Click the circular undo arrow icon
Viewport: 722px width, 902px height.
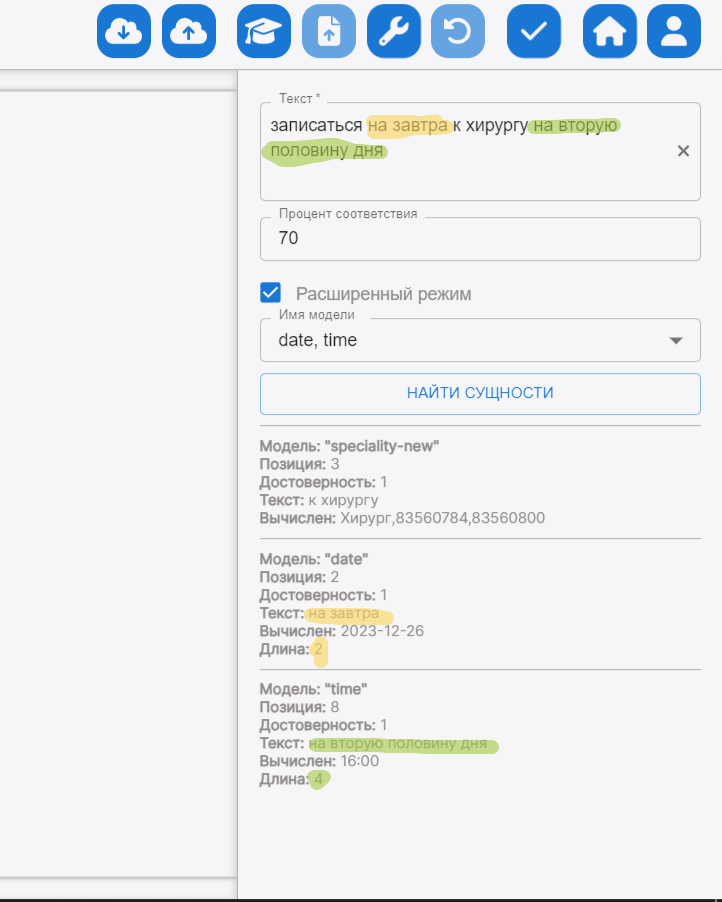(x=458, y=31)
